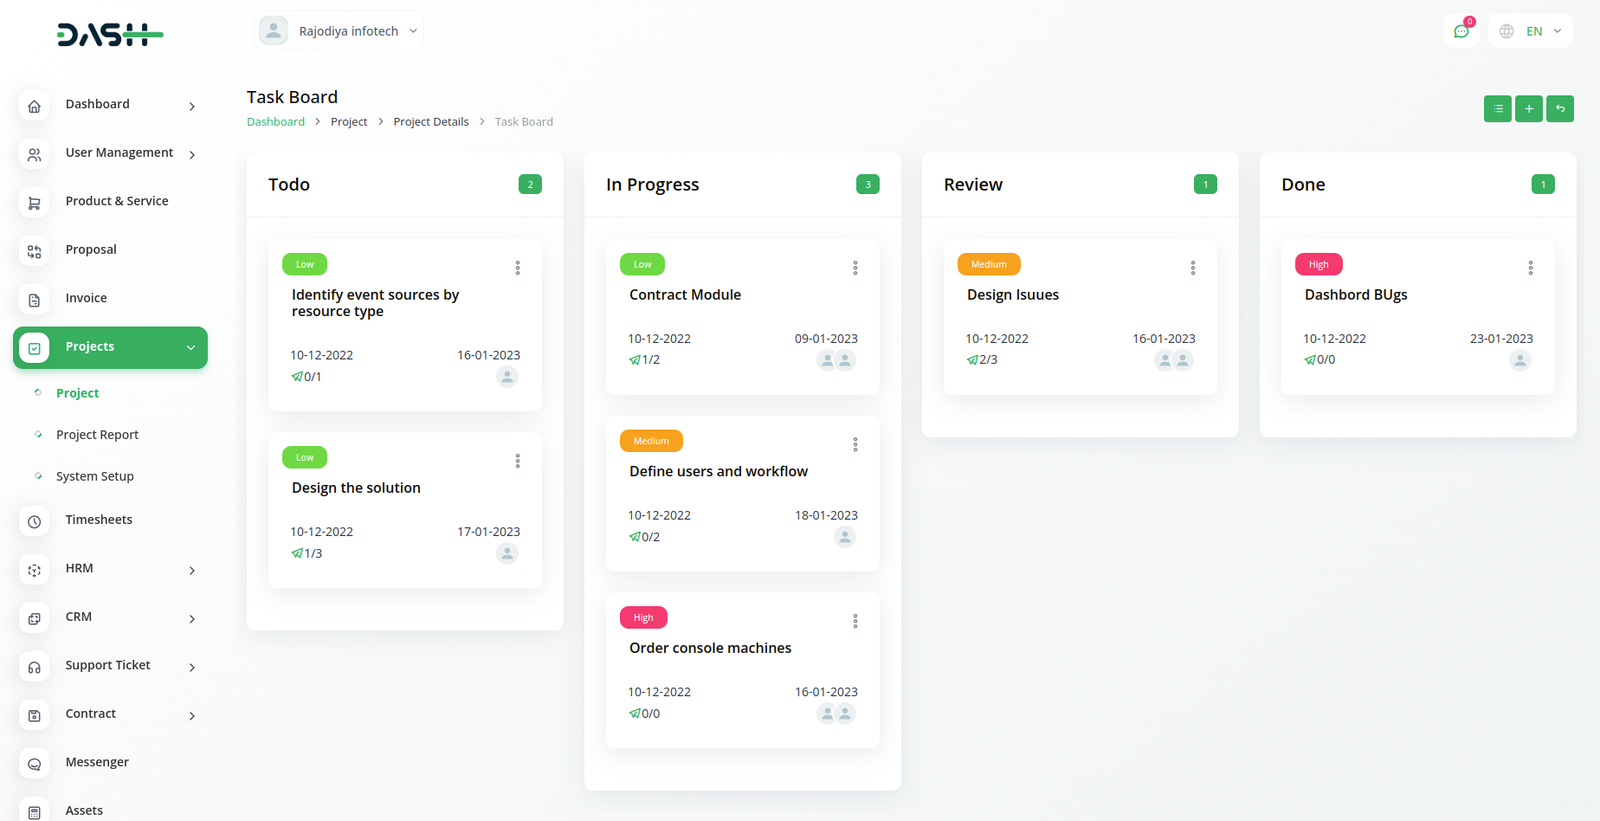Click the green plus add task button

tap(1528, 109)
